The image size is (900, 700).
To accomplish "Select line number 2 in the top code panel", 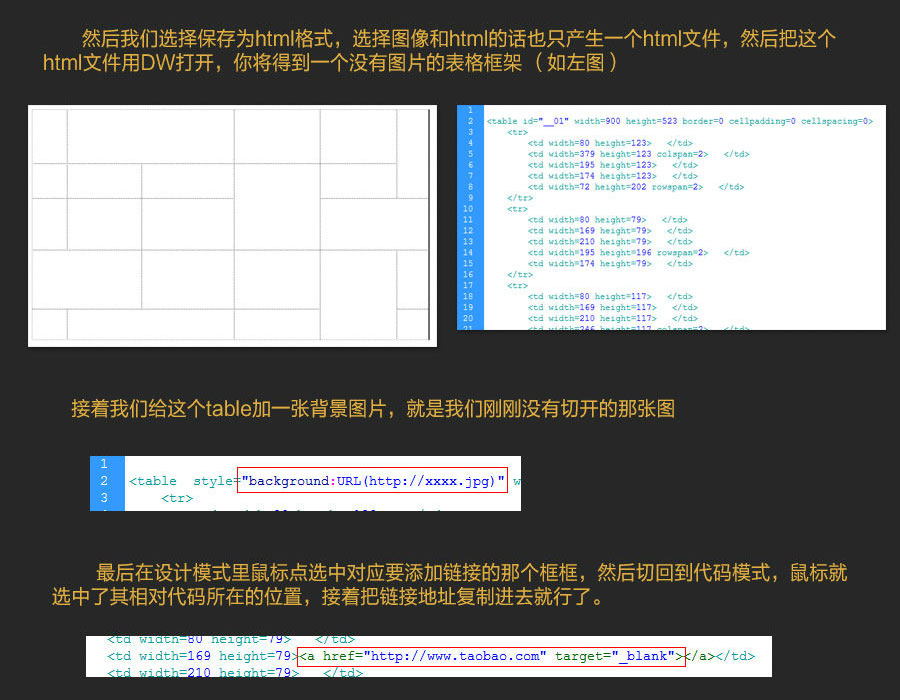I will [x=469, y=121].
